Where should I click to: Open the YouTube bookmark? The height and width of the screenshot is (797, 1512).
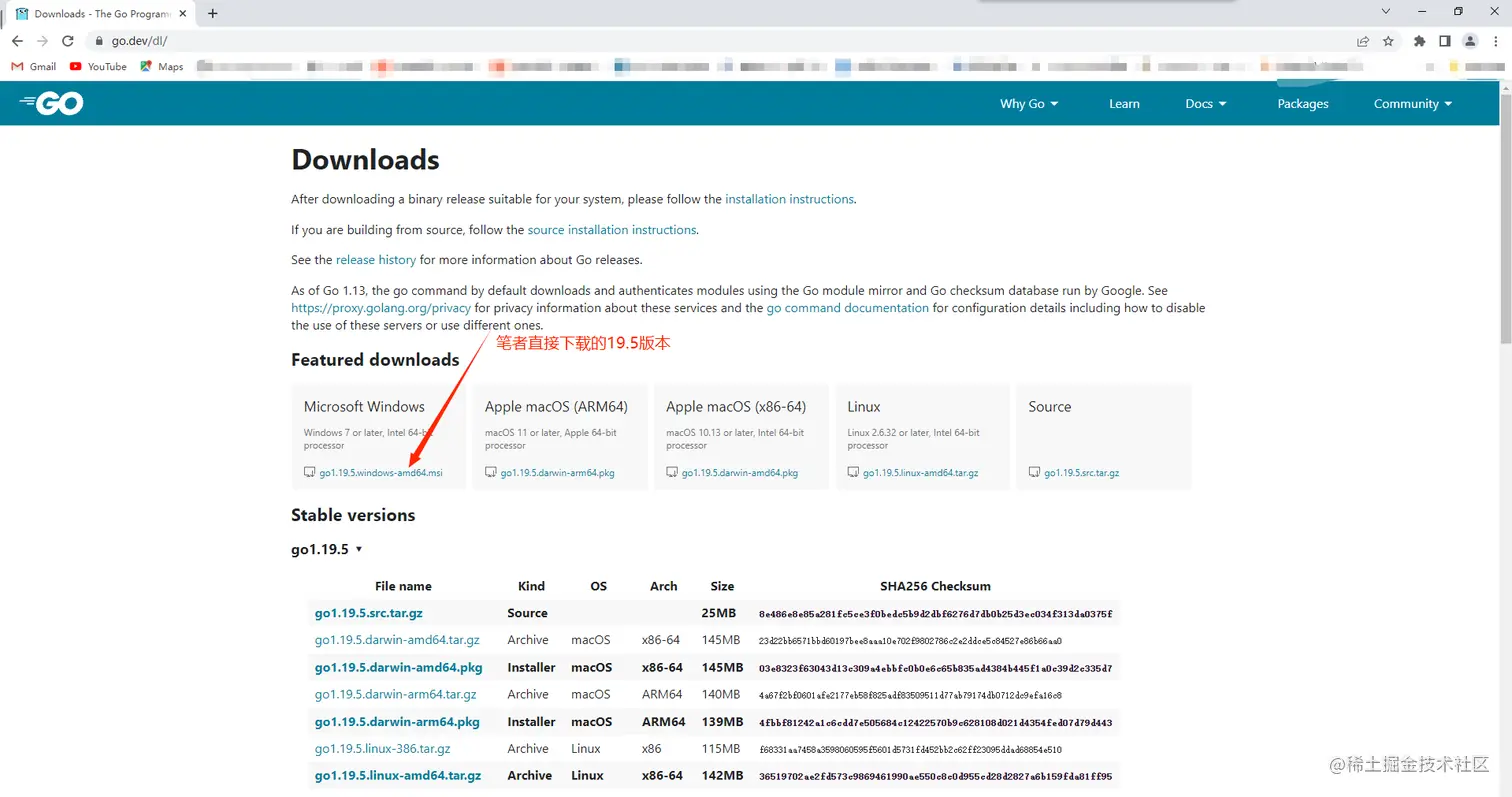pos(98,67)
